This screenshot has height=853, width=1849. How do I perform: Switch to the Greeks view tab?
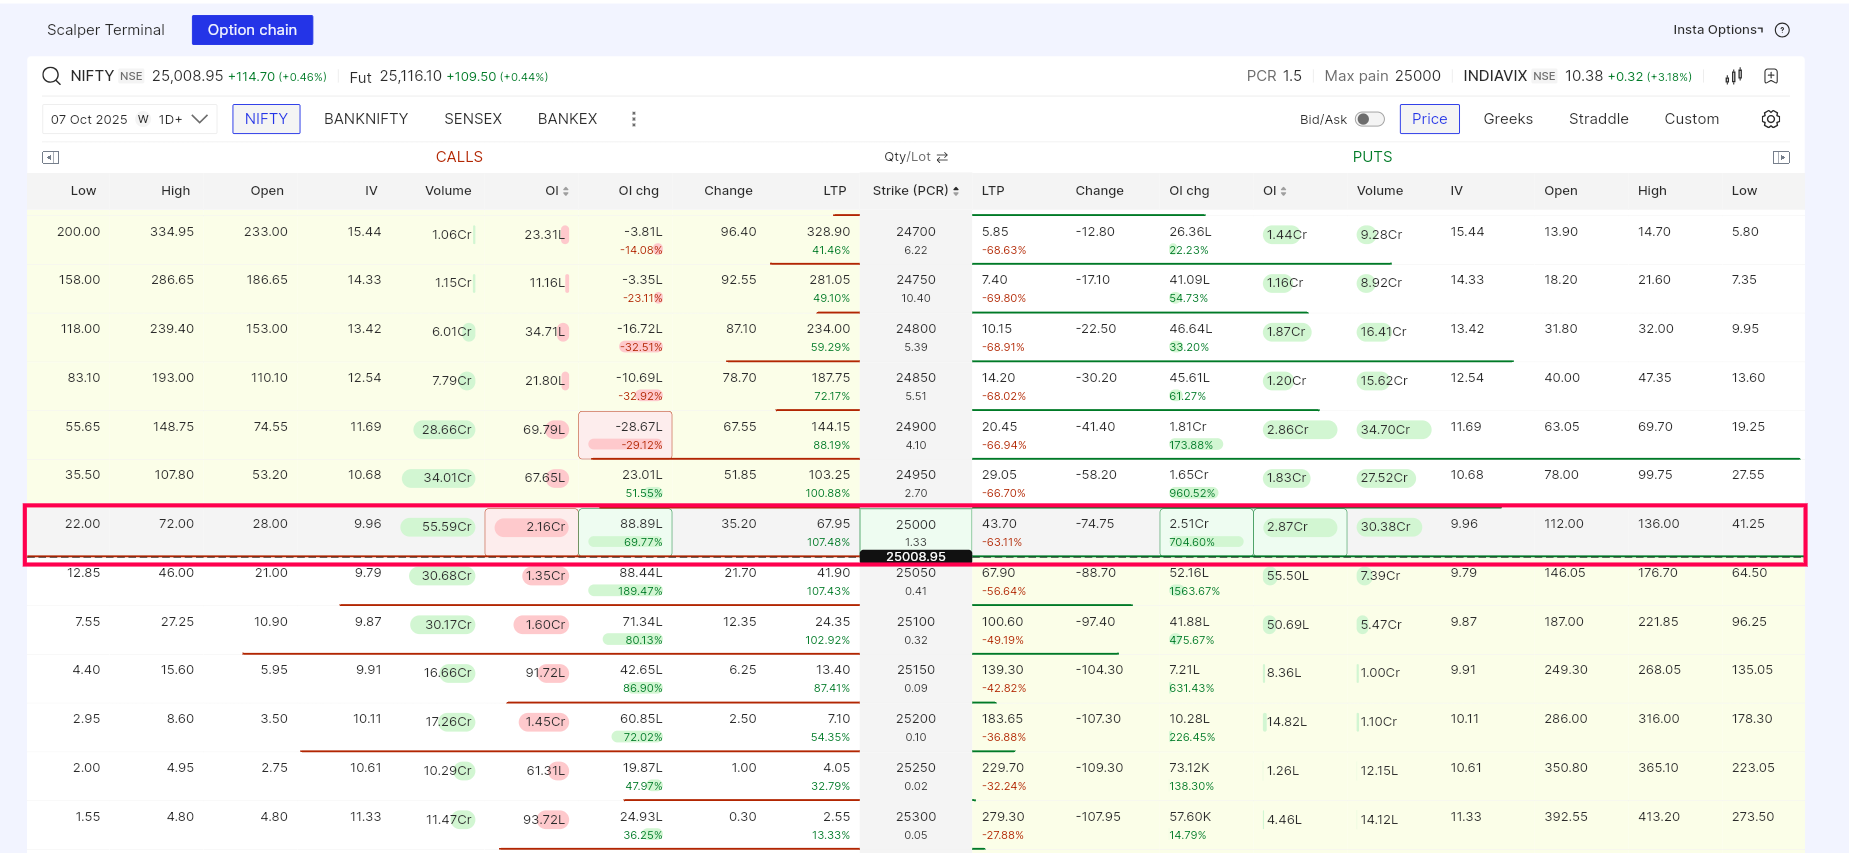point(1507,119)
